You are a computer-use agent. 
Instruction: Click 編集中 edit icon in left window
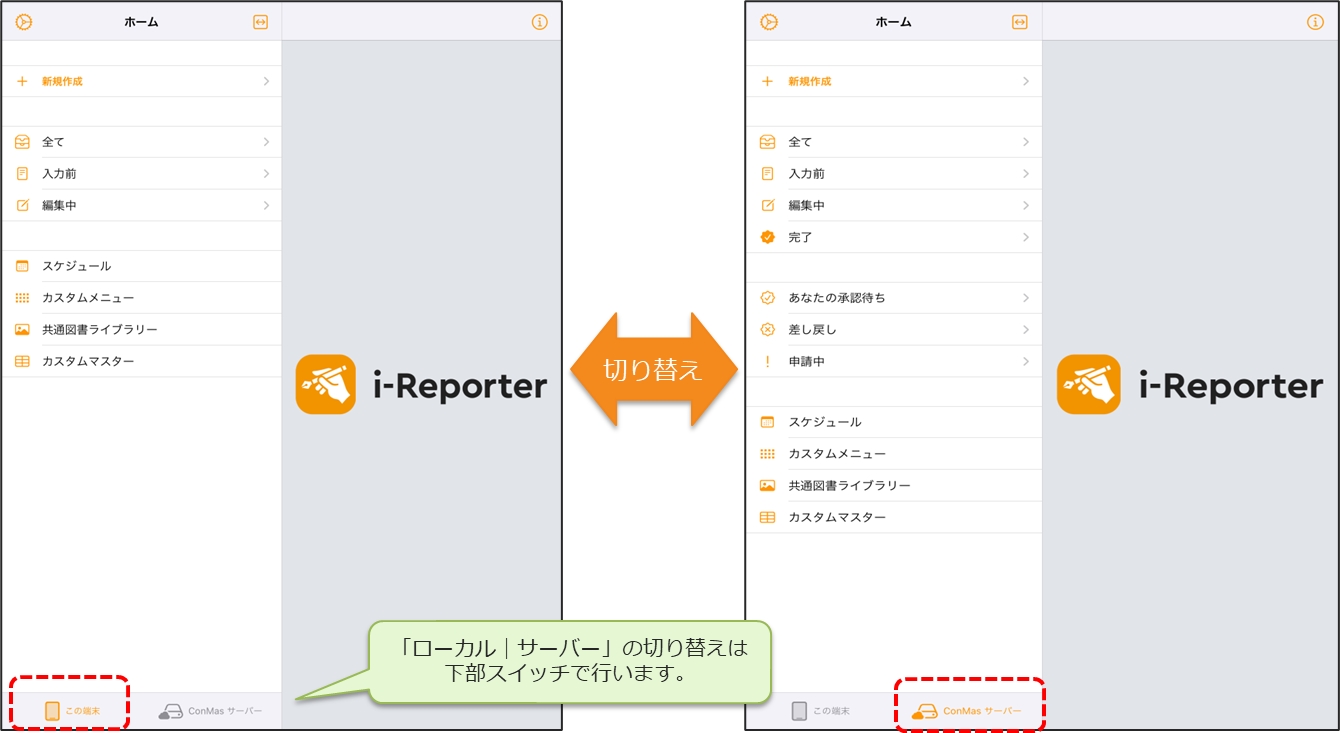pyautogui.click(x=23, y=205)
